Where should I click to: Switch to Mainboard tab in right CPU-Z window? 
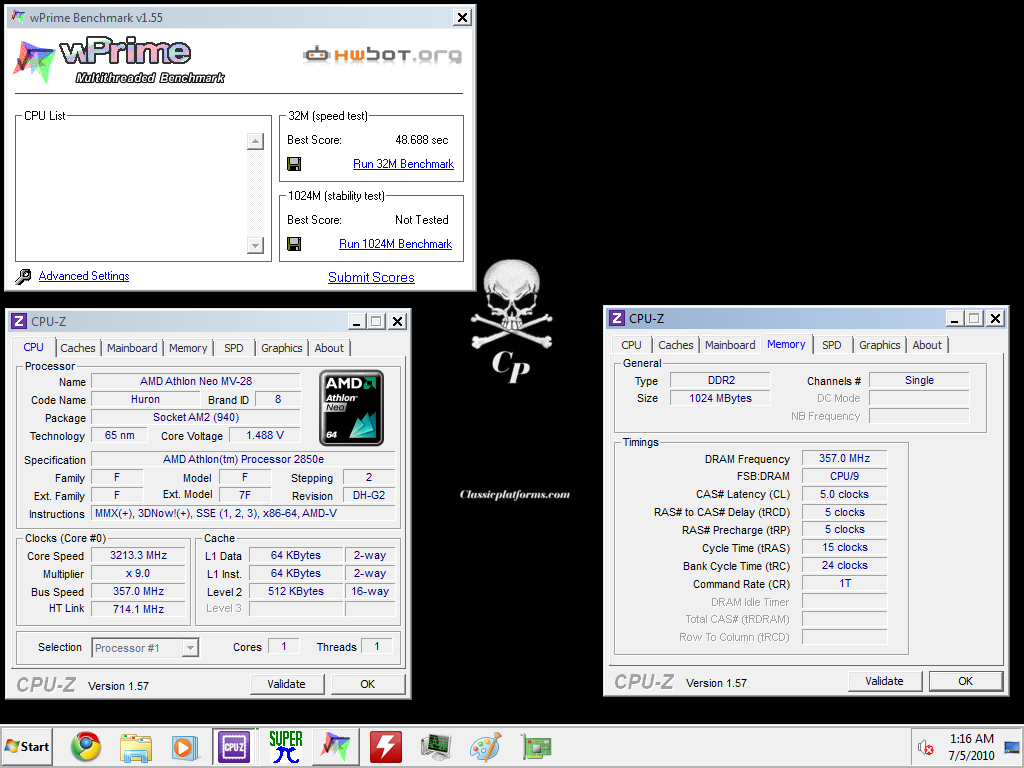point(730,345)
